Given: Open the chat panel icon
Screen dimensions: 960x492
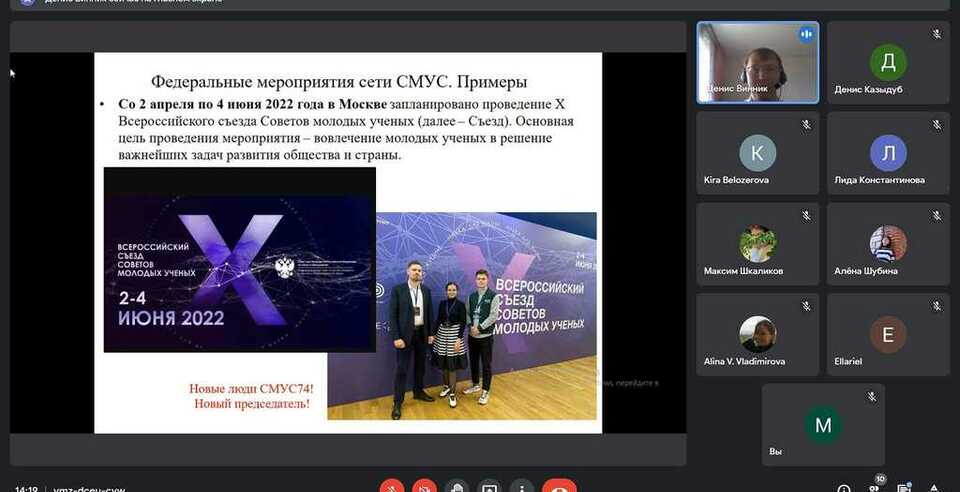Looking at the screenshot, I should 904,489.
